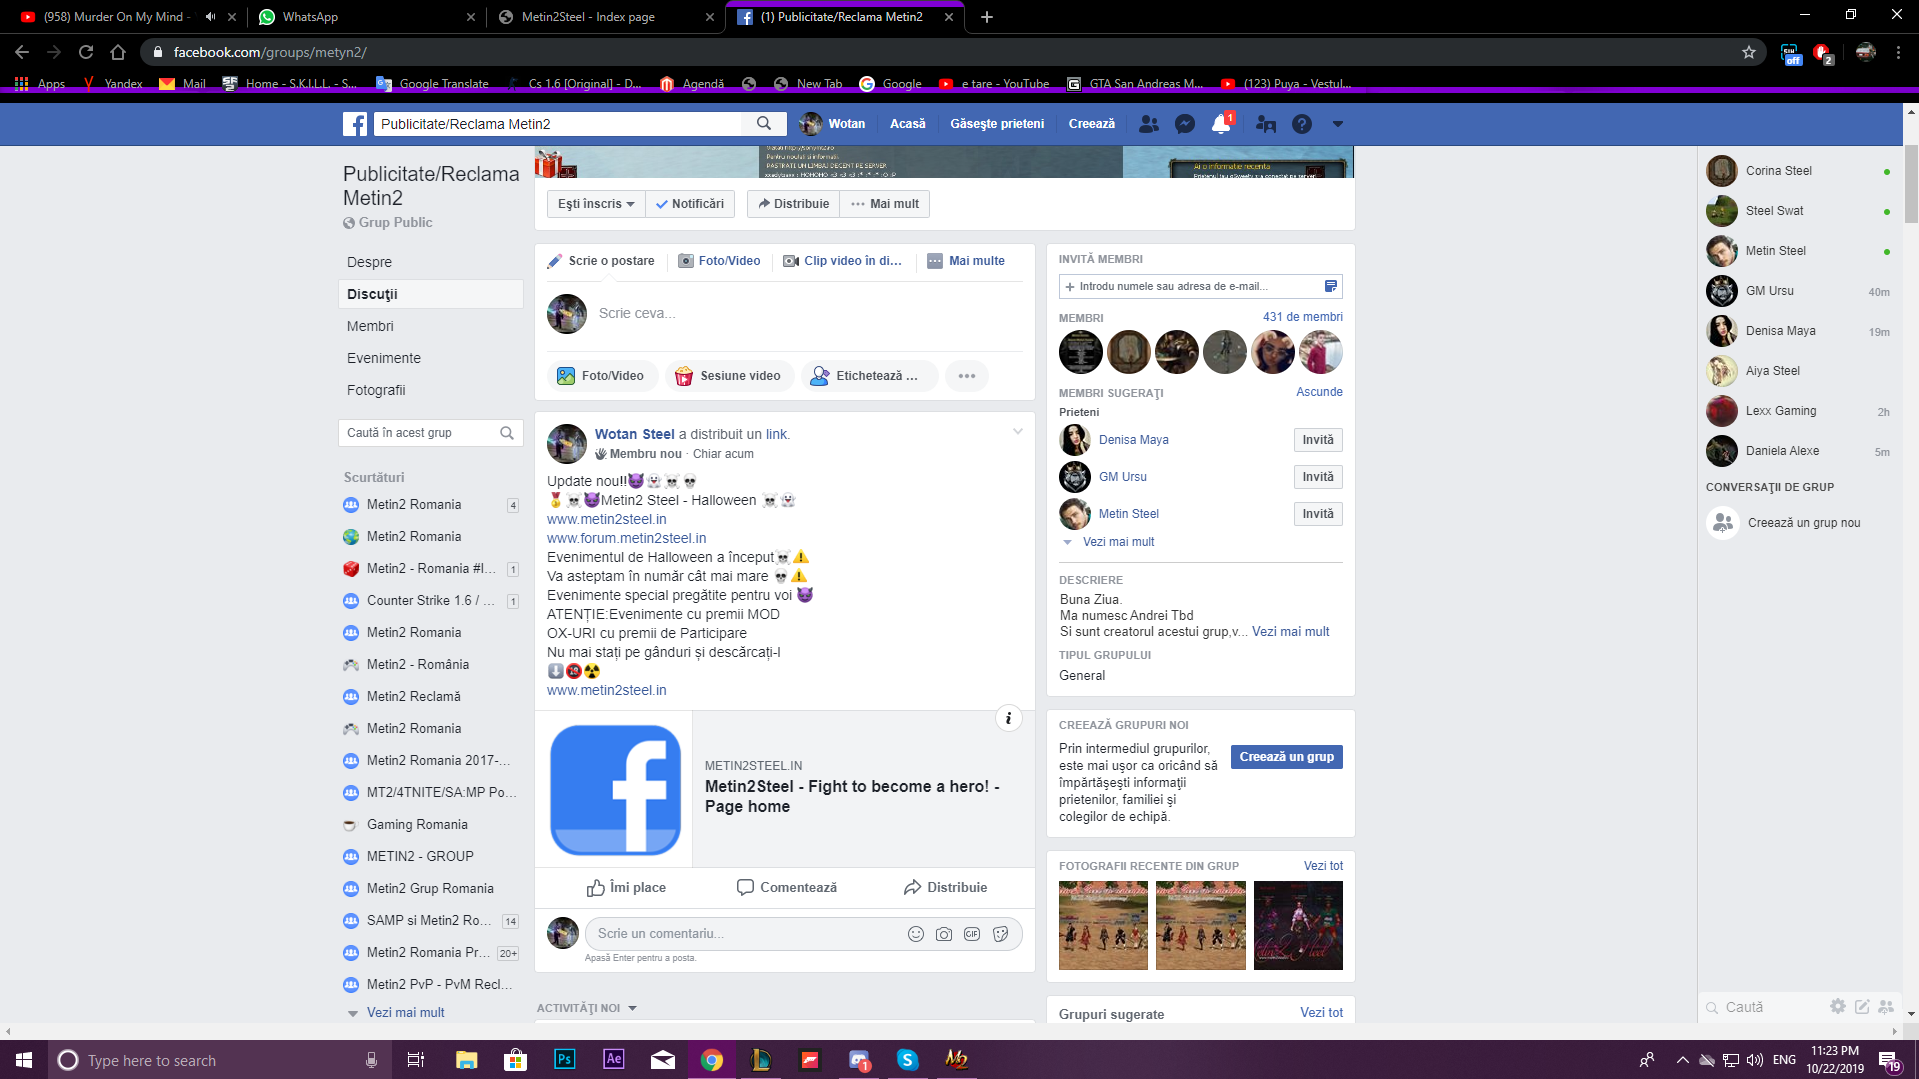
Task: Open the quick help question mark icon
Action: pos(1301,124)
